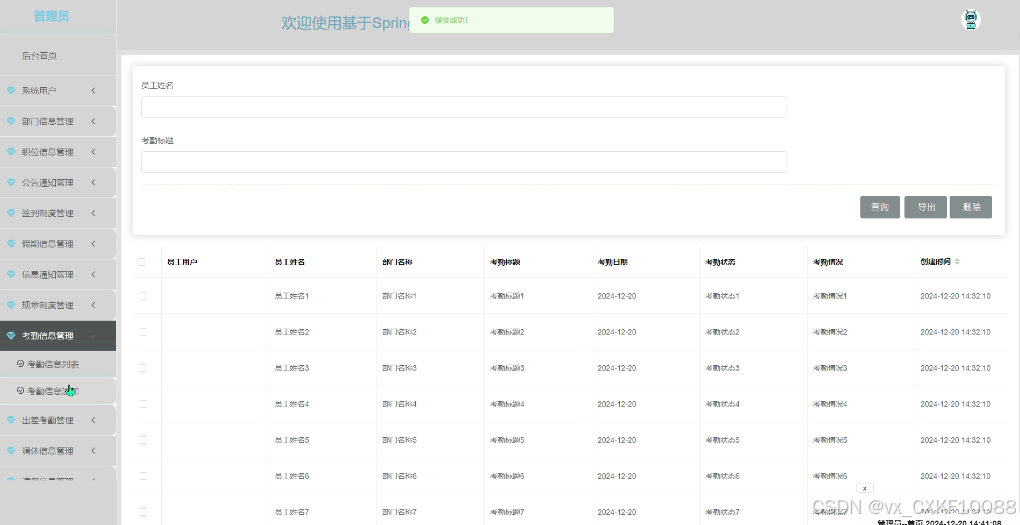Expand 公告通知管理 using its chevron arrow
The width and height of the screenshot is (1020, 525).
tap(94, 182)
